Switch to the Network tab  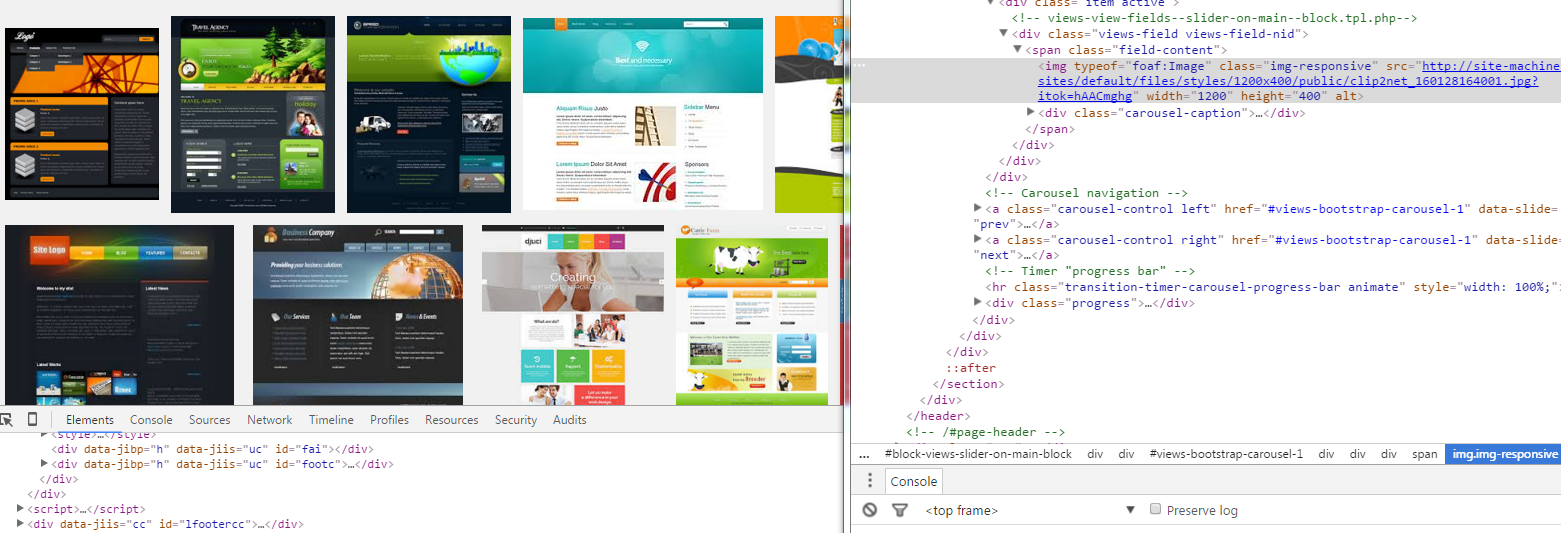pos(270,420)
